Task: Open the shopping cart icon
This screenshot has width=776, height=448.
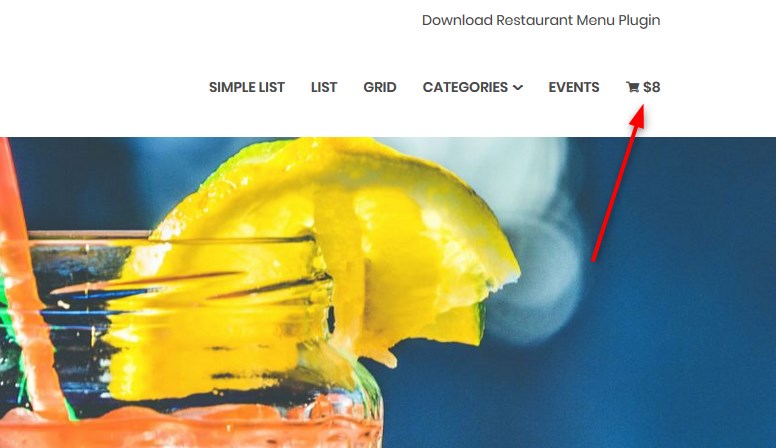Action: pos(632,87)
